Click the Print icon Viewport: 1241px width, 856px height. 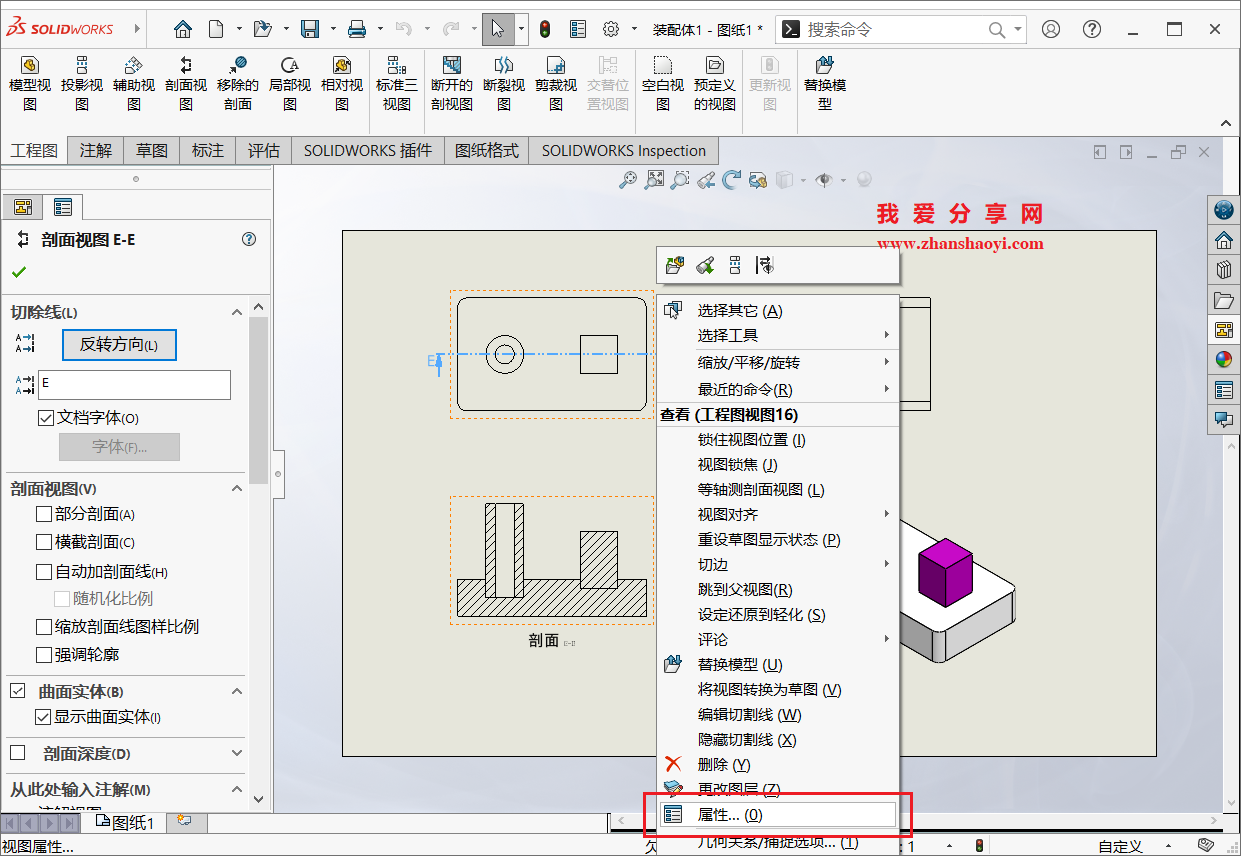click(357, 29)
